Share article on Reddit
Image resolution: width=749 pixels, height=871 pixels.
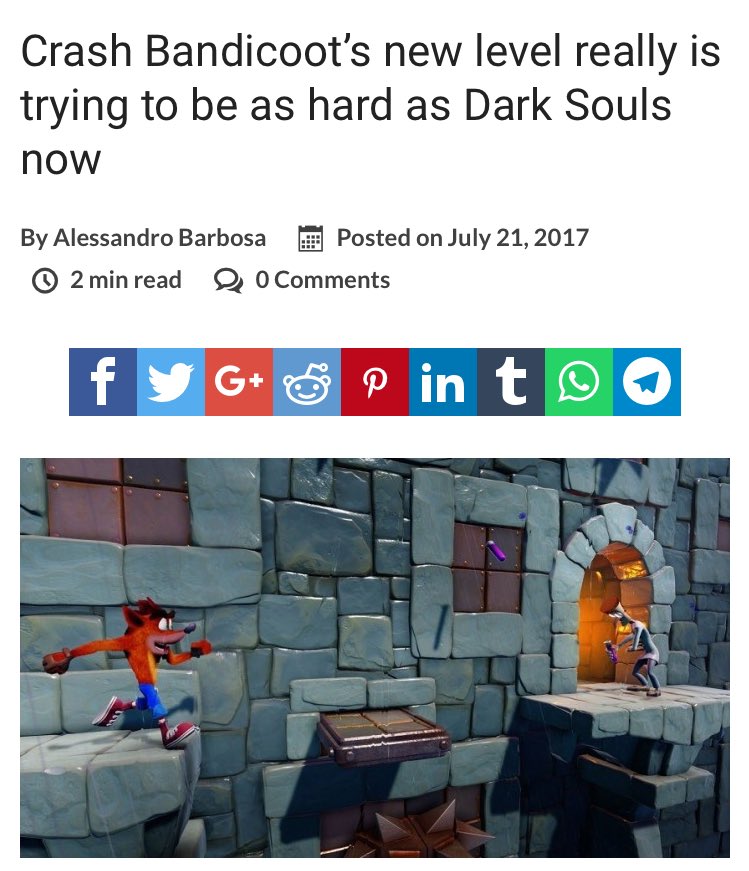pyautogui.click(x=307, y=382)
